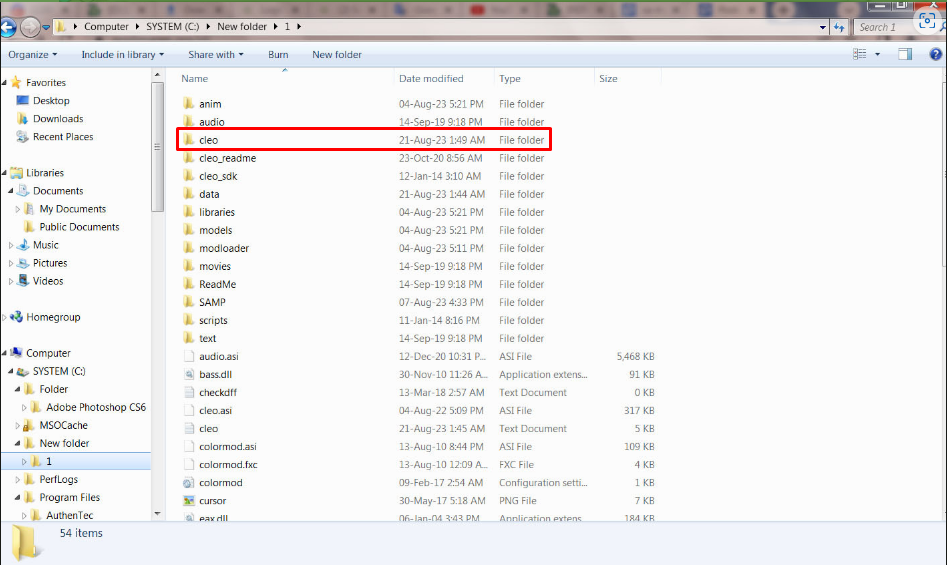Viewport: 947px width, 565px height.
Task: Open Include in library dropdown
Action: 123,54
